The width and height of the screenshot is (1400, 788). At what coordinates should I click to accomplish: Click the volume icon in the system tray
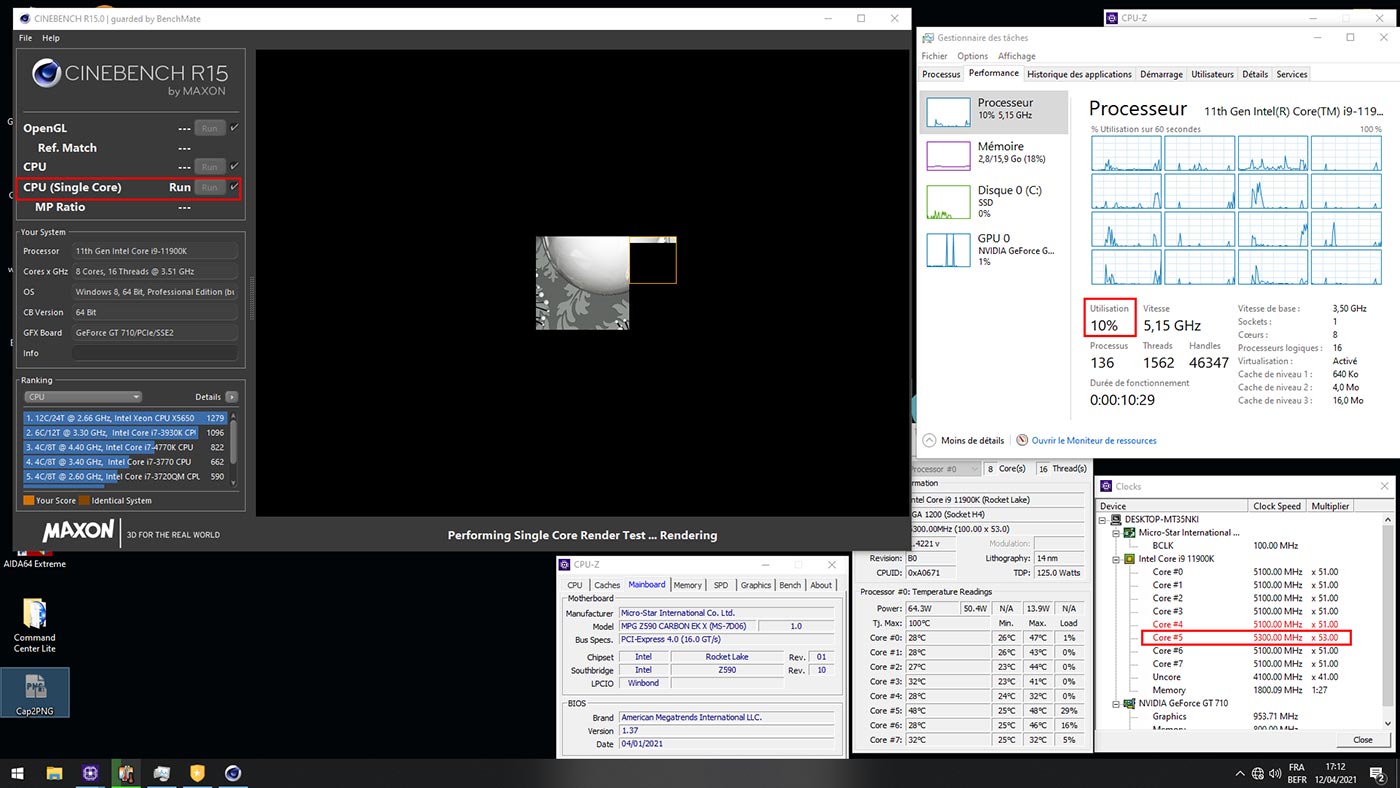coord(1277,773)
